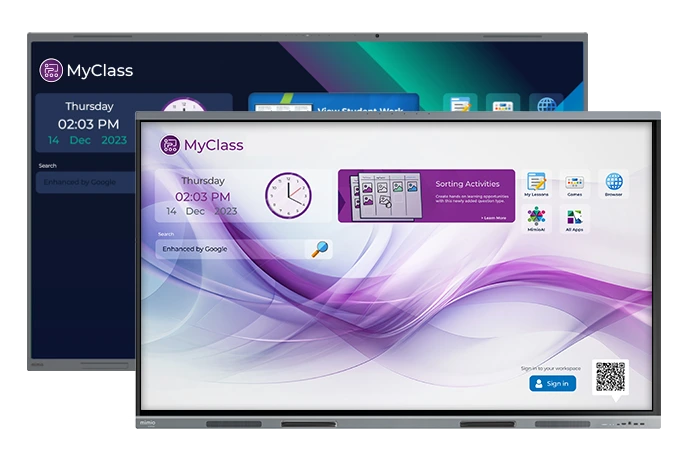690x460 pixels.
Task: Open the Browser globe icon on front display
Action: coord(613,184)
